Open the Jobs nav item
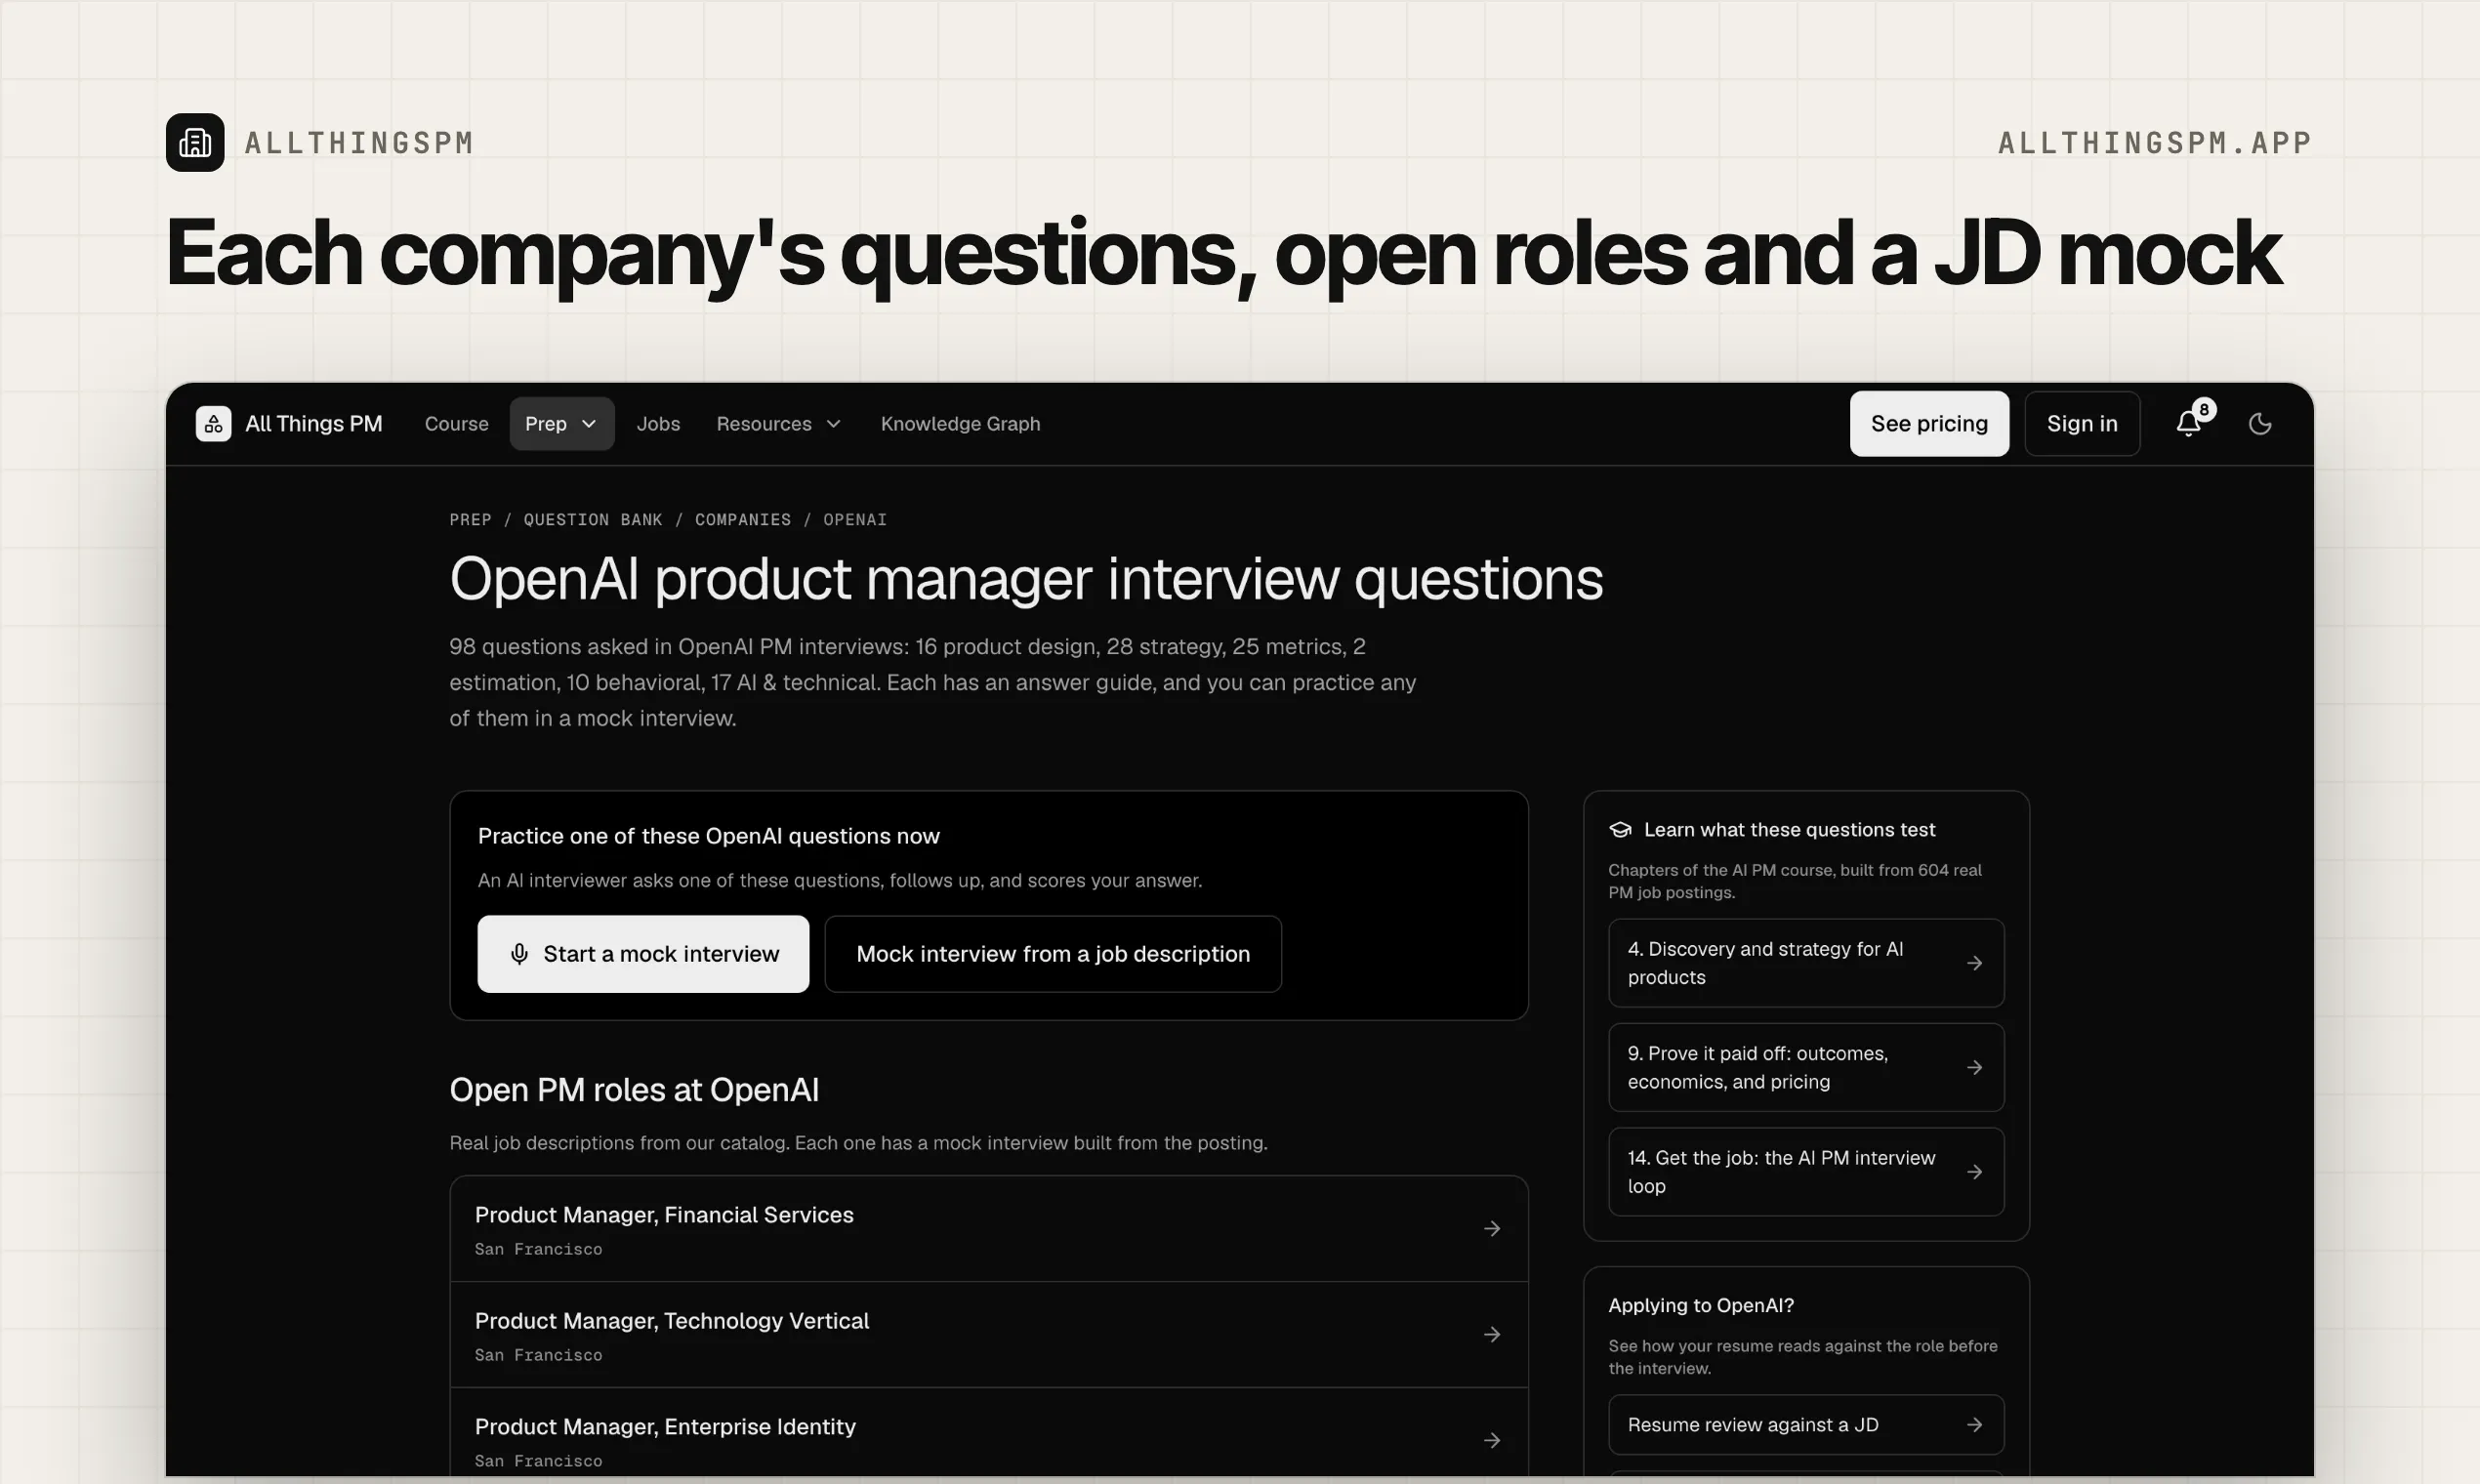2480x1484 pixels. pyautogui.click(x=658, y=424)
